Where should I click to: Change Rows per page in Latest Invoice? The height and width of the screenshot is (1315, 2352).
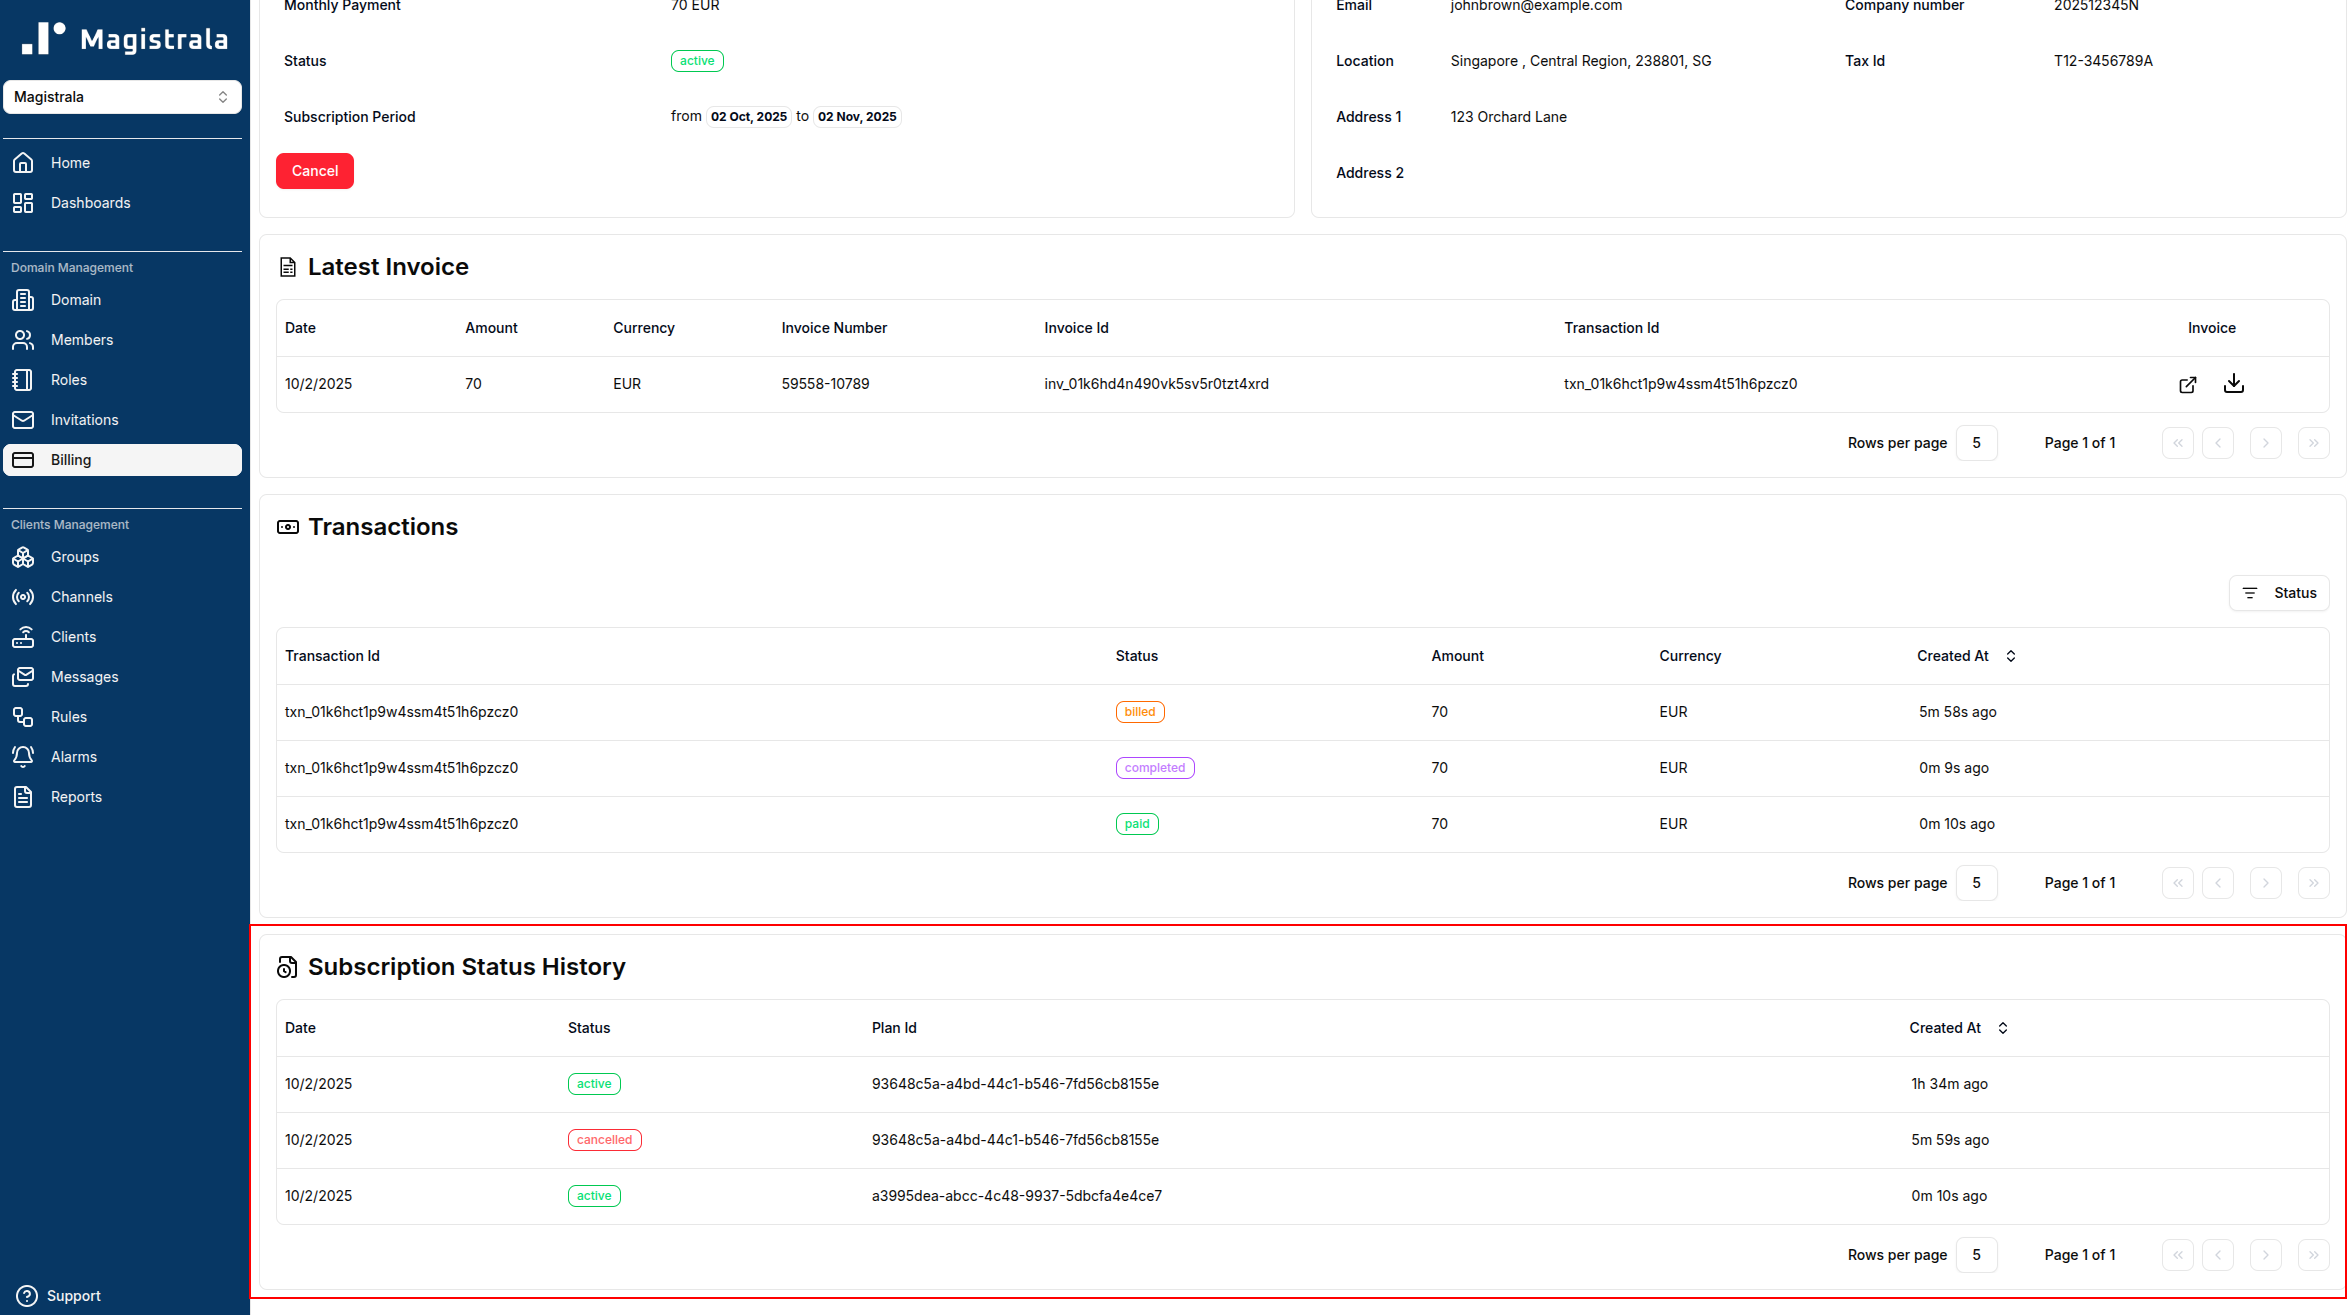click(x=1976, y=443)
